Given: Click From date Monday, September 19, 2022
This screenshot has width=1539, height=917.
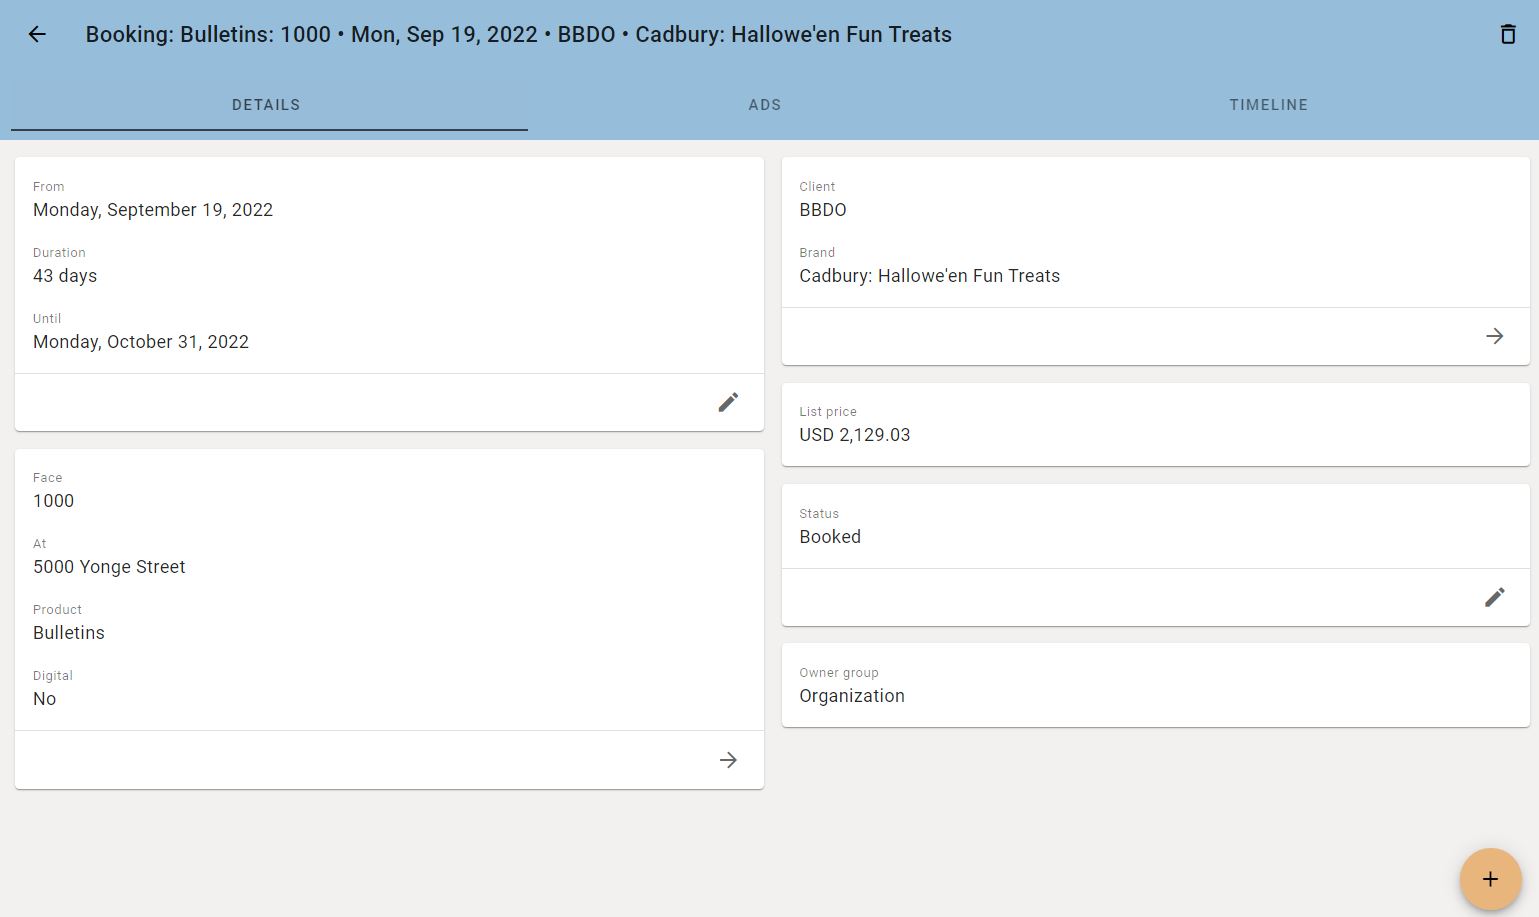Looking at the screenshot, I should pyautogui.click(x=153, y=210).
